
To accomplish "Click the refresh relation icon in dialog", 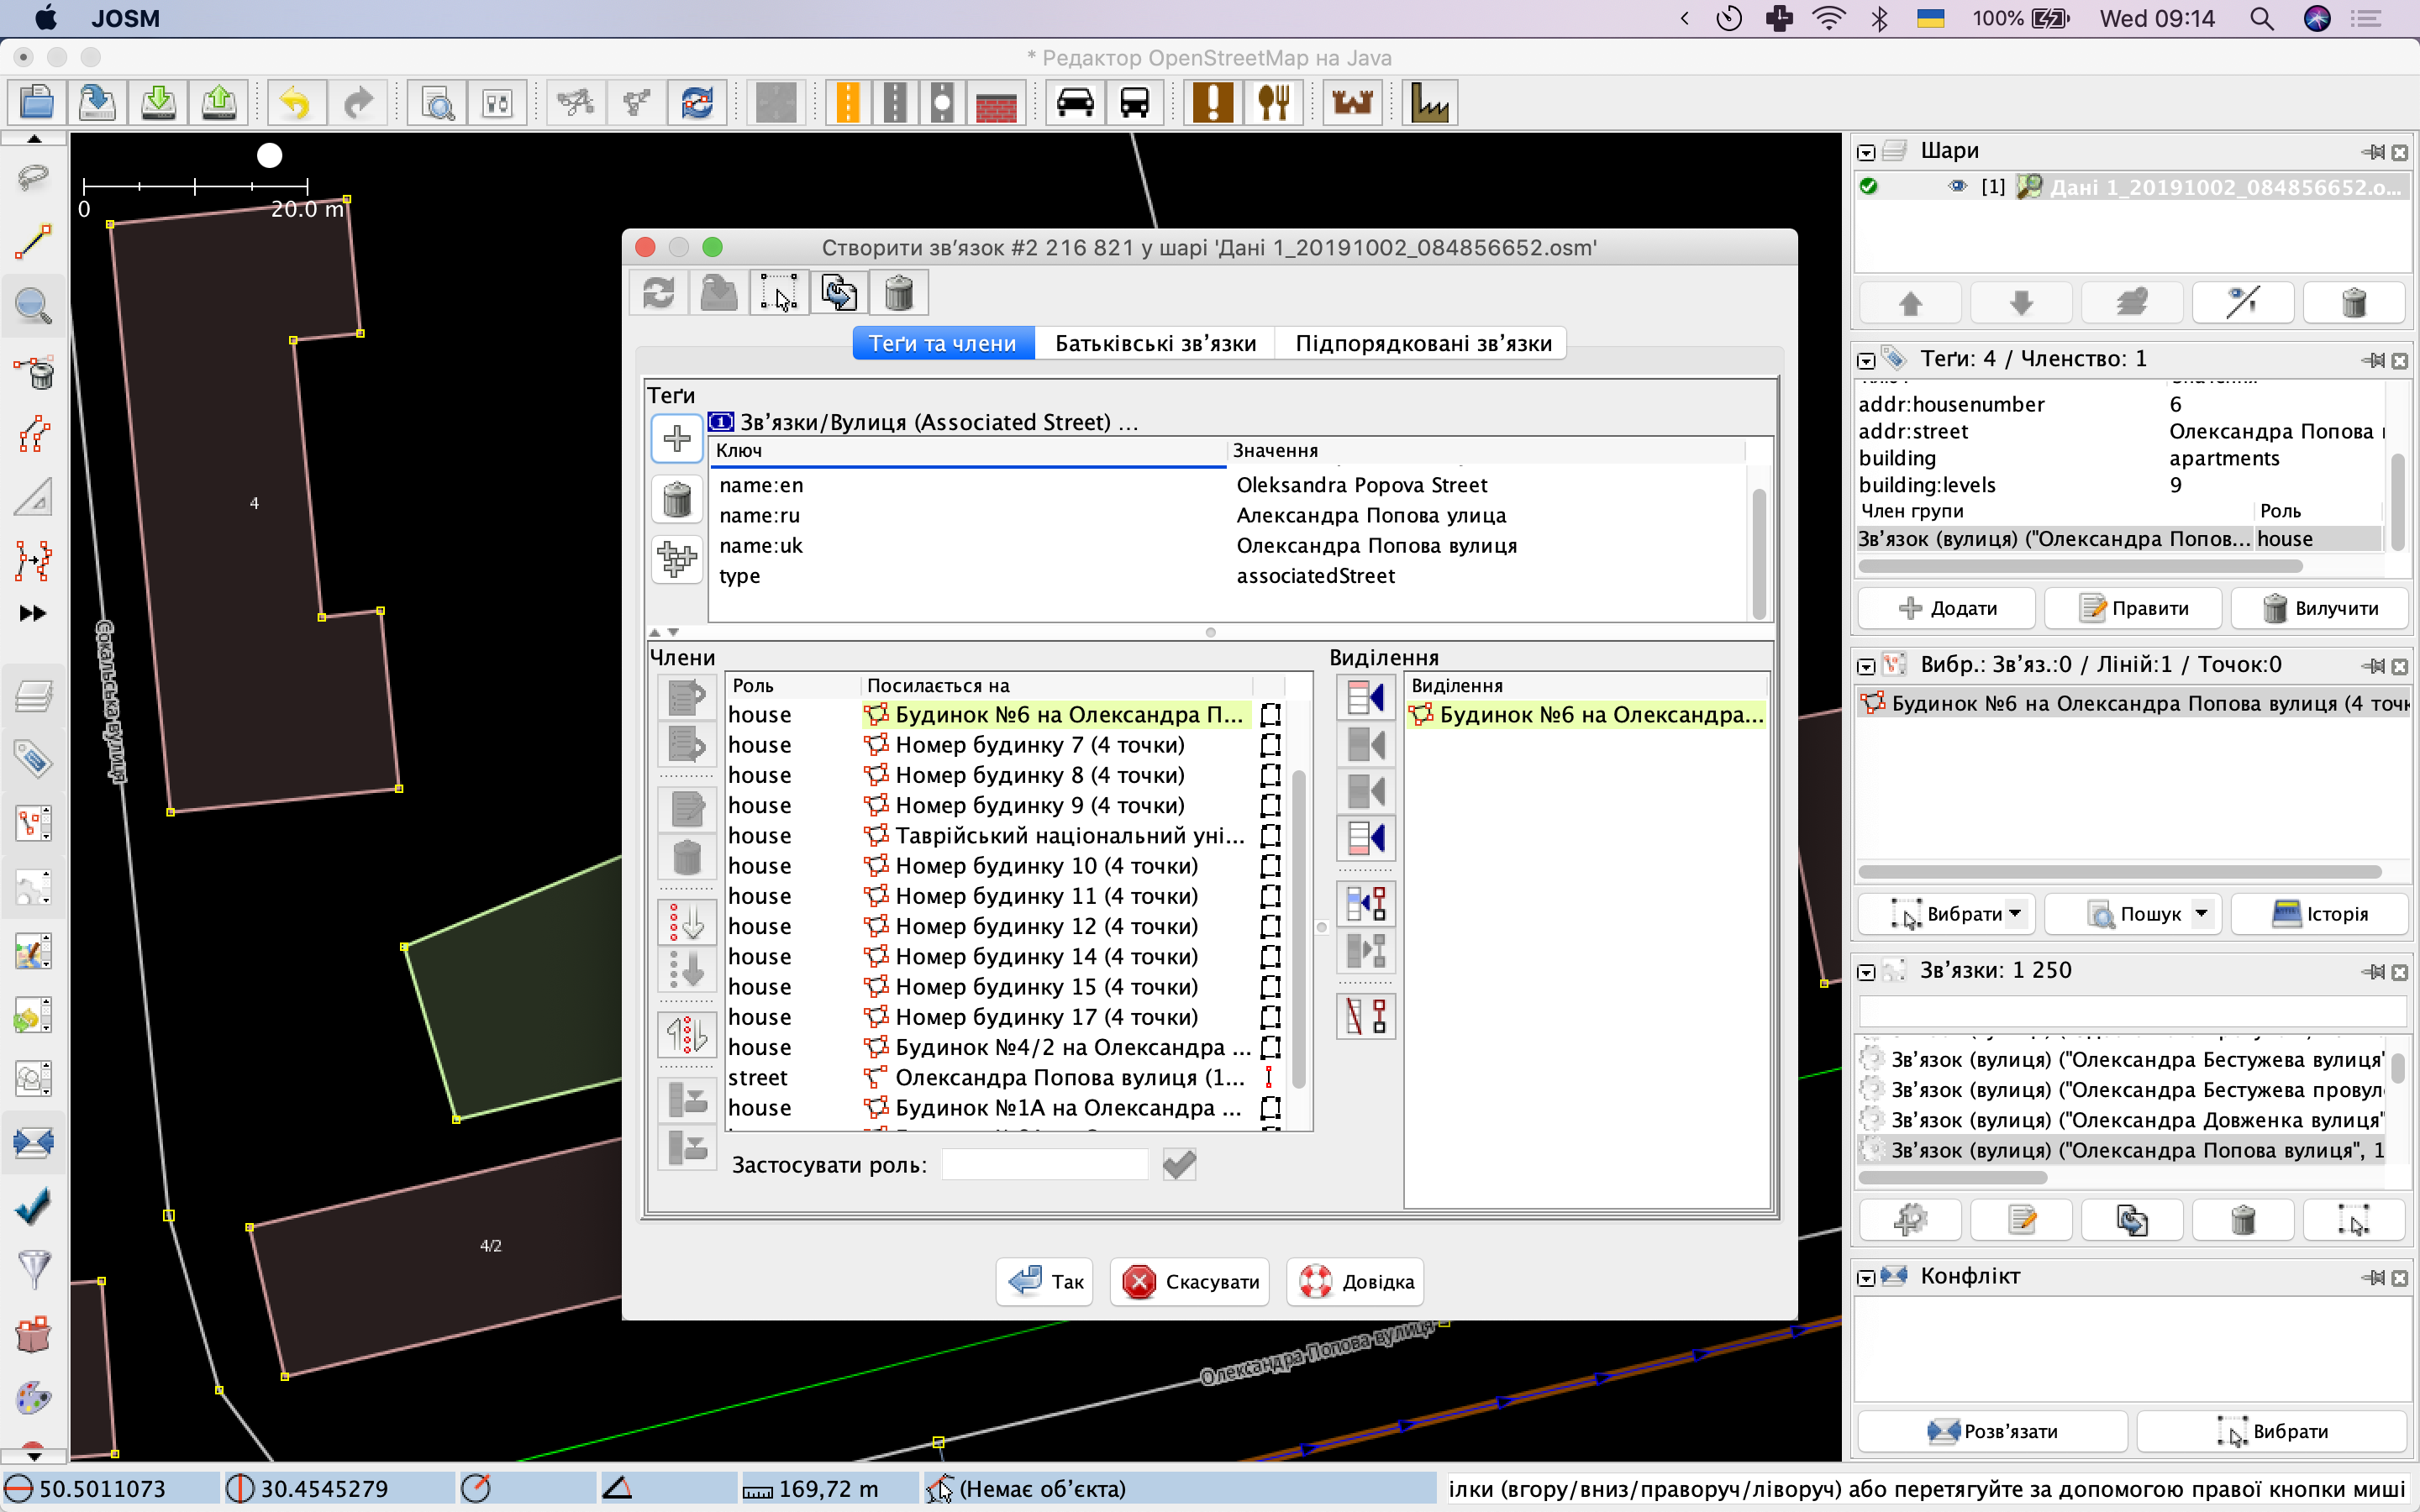I will tap(658, 293).
